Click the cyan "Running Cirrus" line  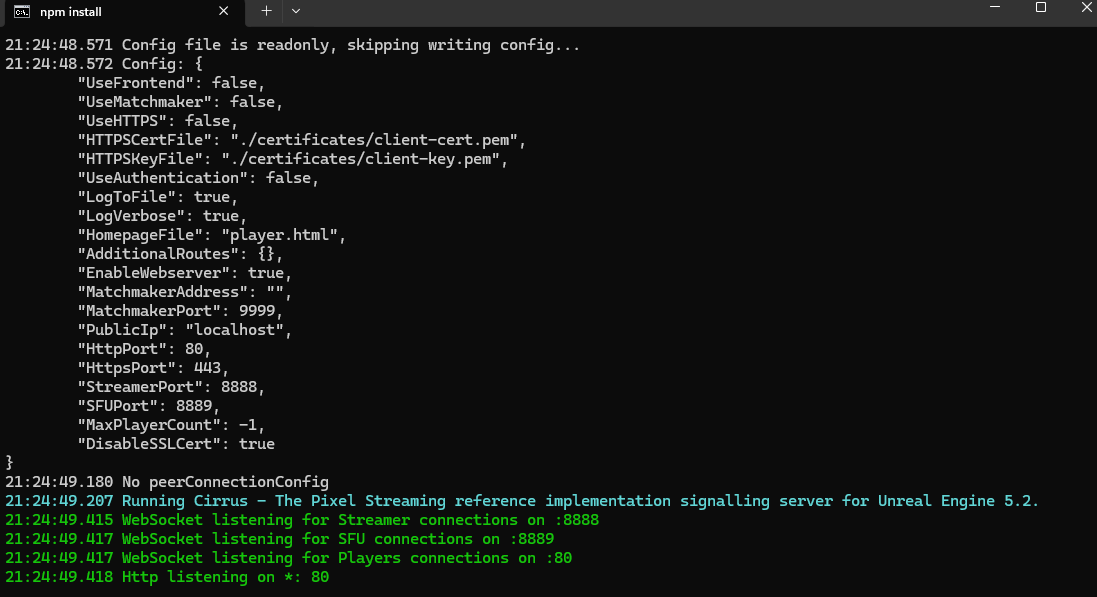pyautogui.click(x=580, y=501)
